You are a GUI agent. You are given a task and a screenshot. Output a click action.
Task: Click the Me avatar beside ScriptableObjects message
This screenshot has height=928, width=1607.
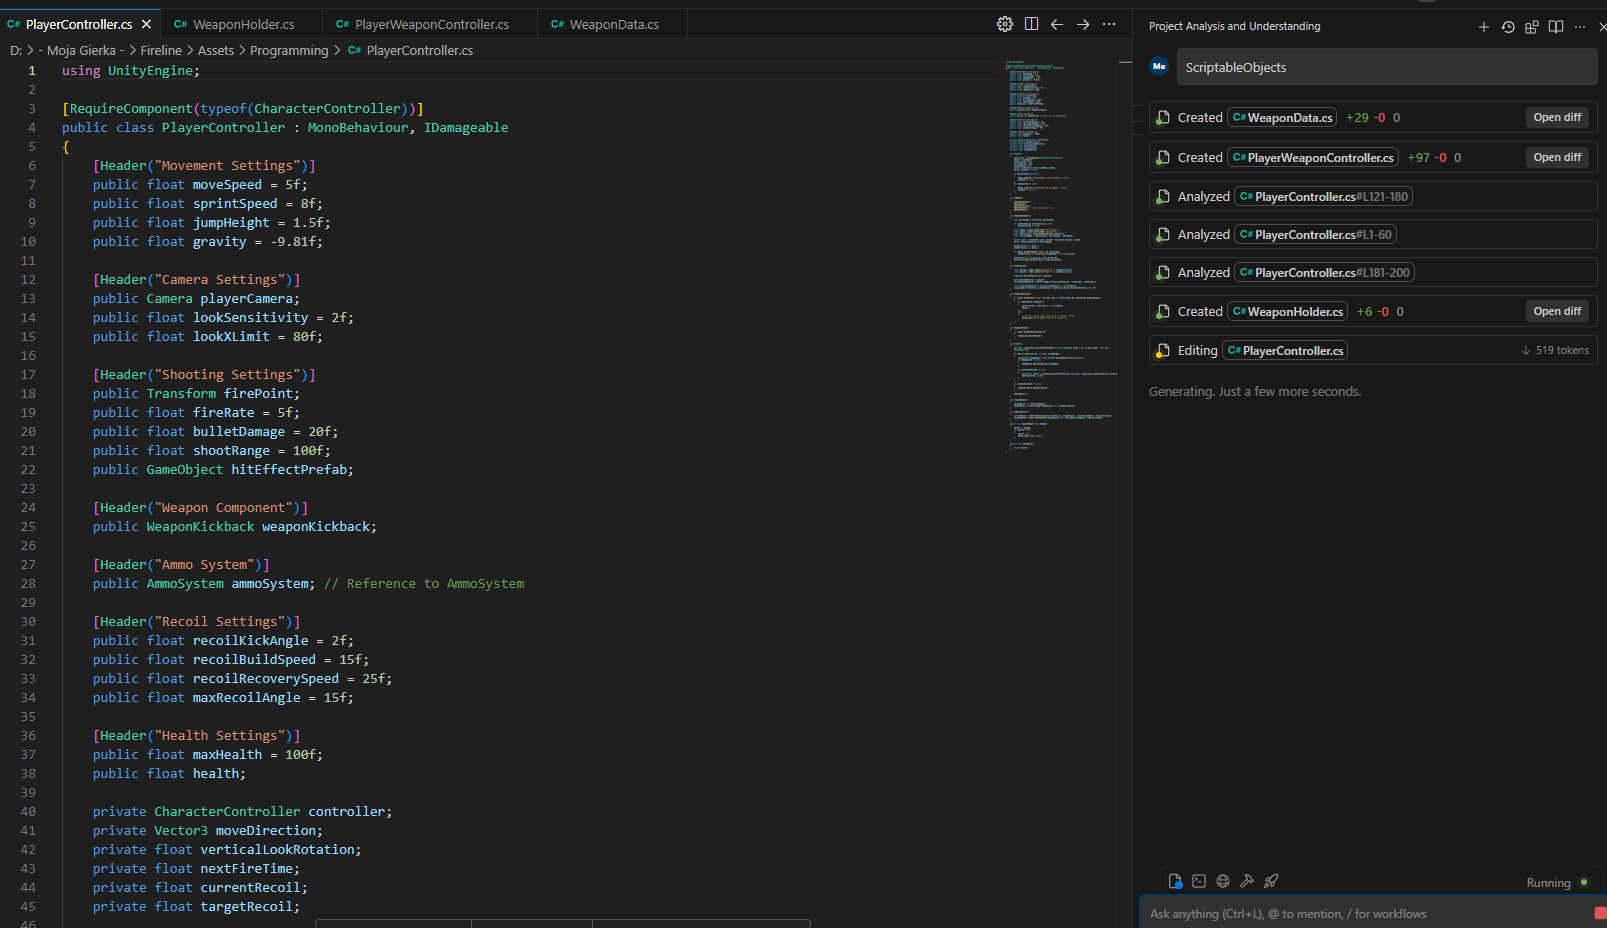click(1159, 66)
